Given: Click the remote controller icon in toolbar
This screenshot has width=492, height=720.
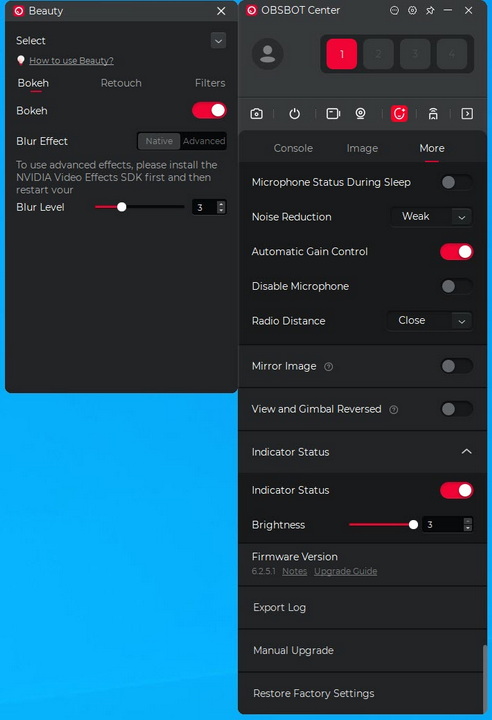Looking at the screenshot, I should tap(433, 113).
